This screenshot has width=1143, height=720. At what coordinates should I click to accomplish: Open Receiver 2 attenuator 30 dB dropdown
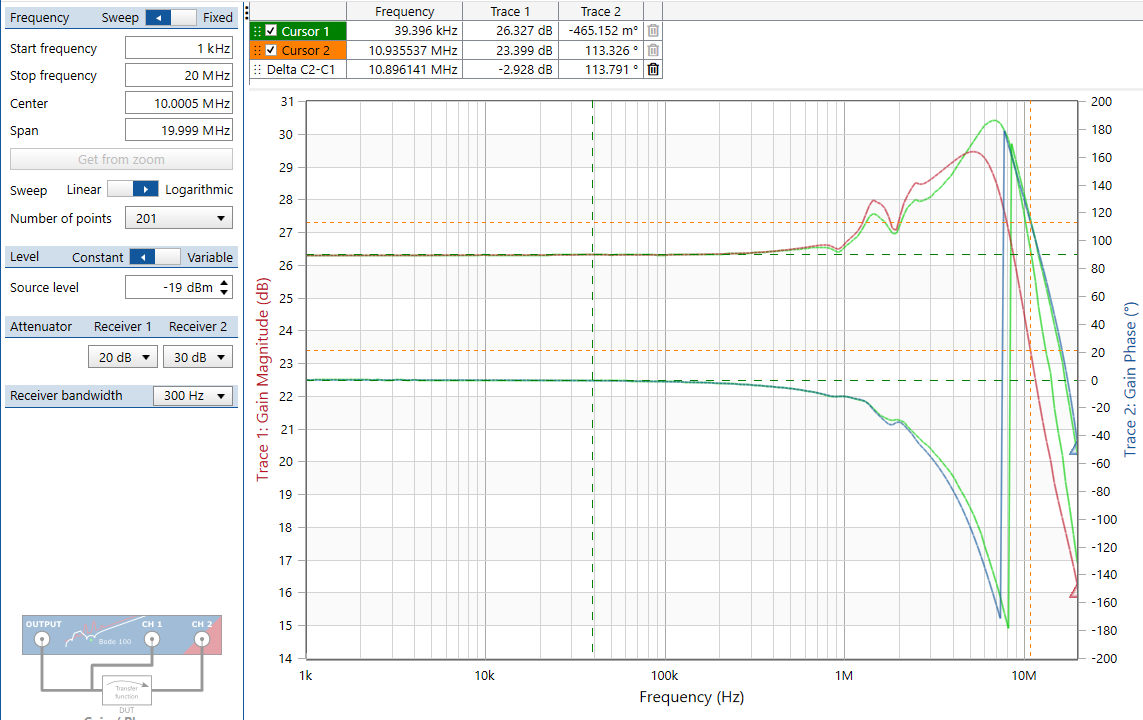pos(198,357)
